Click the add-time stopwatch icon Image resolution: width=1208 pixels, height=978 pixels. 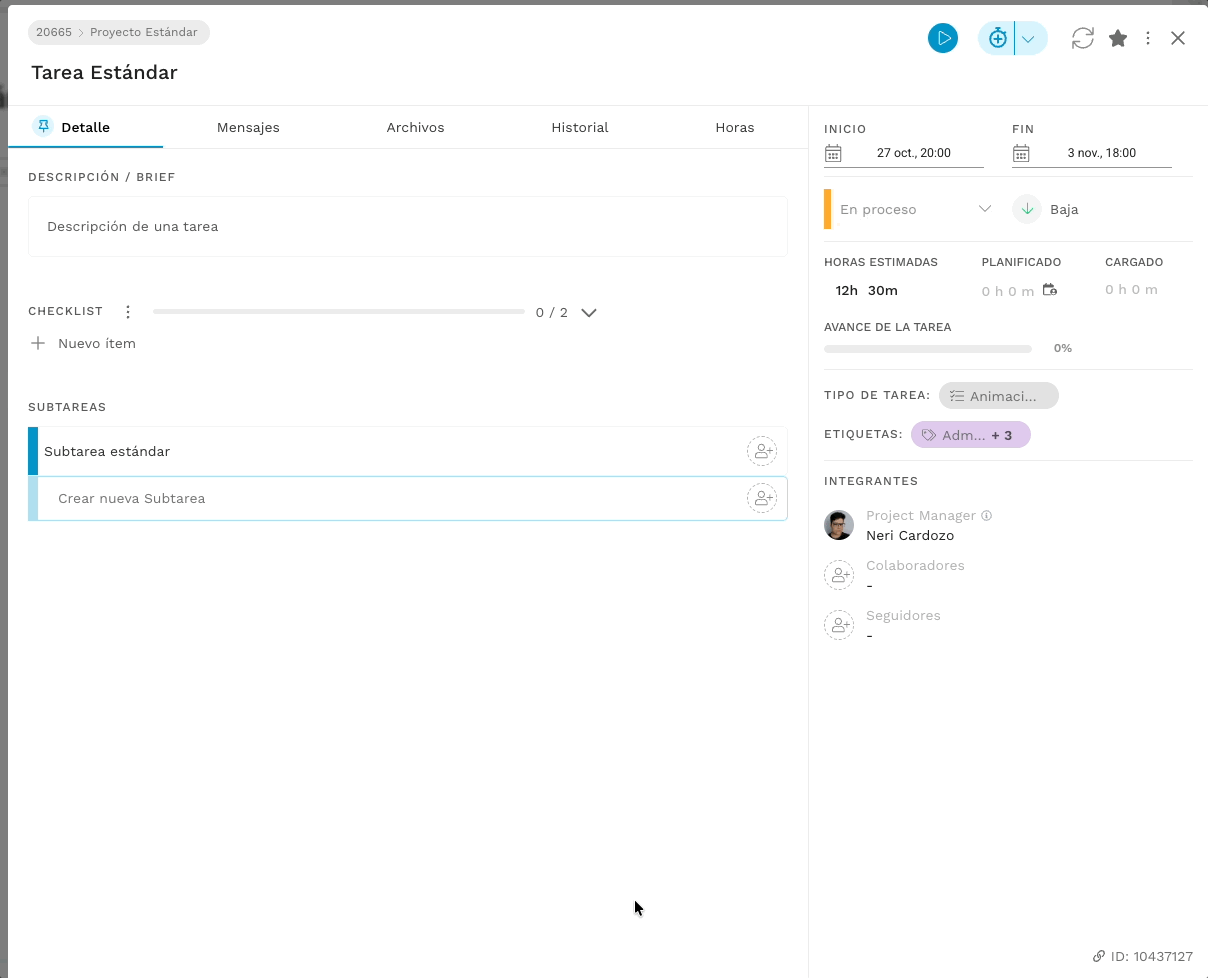point(997,38)
